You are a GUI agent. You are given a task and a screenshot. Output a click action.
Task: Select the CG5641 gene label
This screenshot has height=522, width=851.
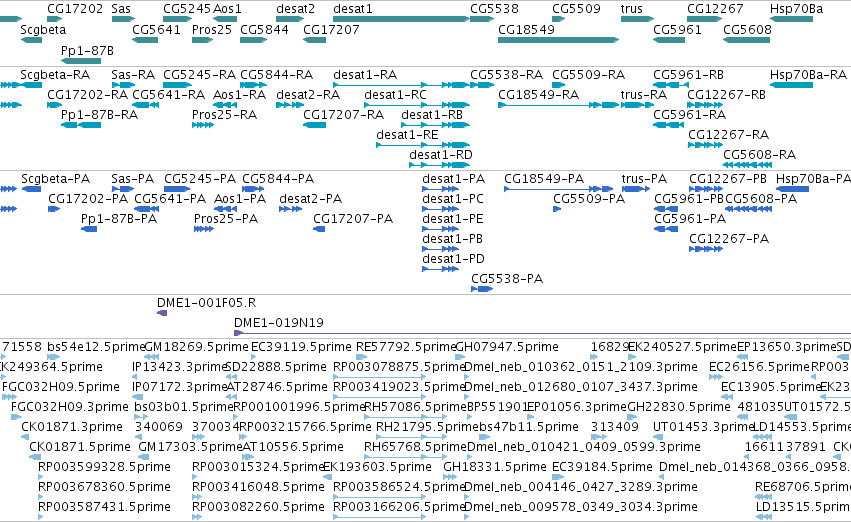(x=156, y=30)
